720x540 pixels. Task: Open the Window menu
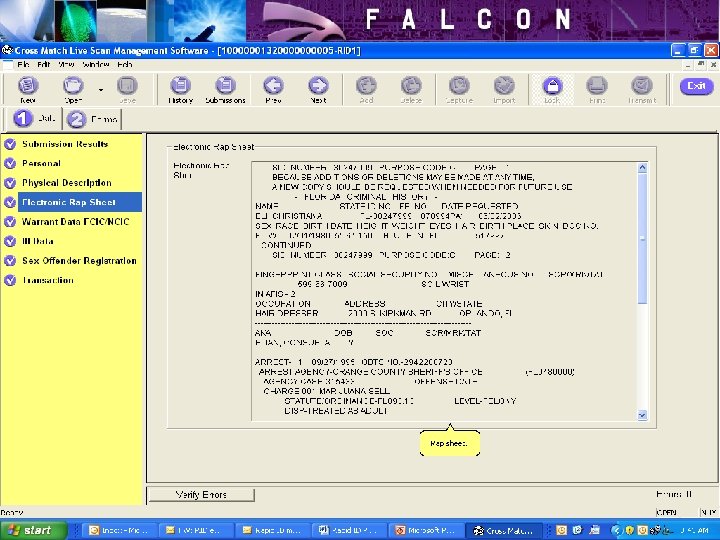(x=96, y=64)
